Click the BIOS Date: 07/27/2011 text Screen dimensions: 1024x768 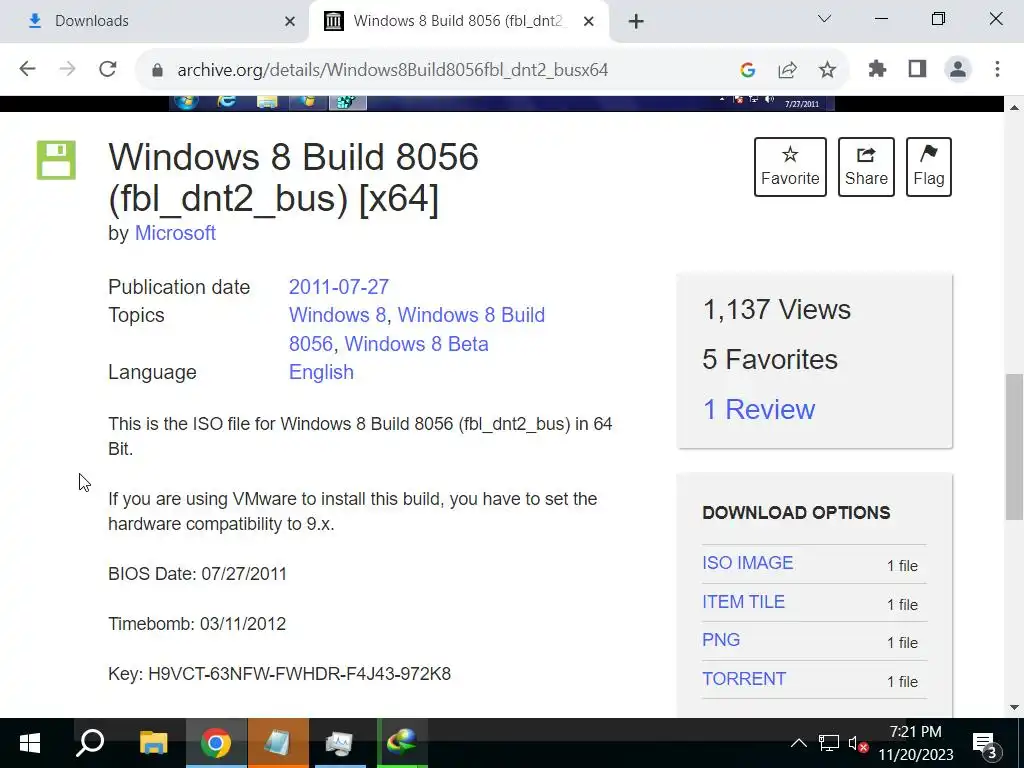pyautogui.click(x=197, y=574)
